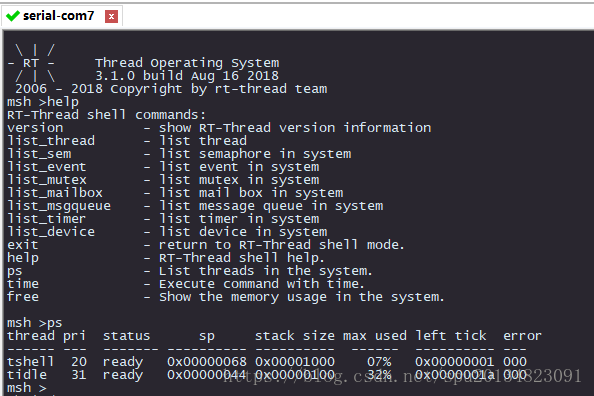The height and width of the screenshot is (396, 594).
Task: Click the green connected checkmark icon
Action: click(x=13, y=16)
